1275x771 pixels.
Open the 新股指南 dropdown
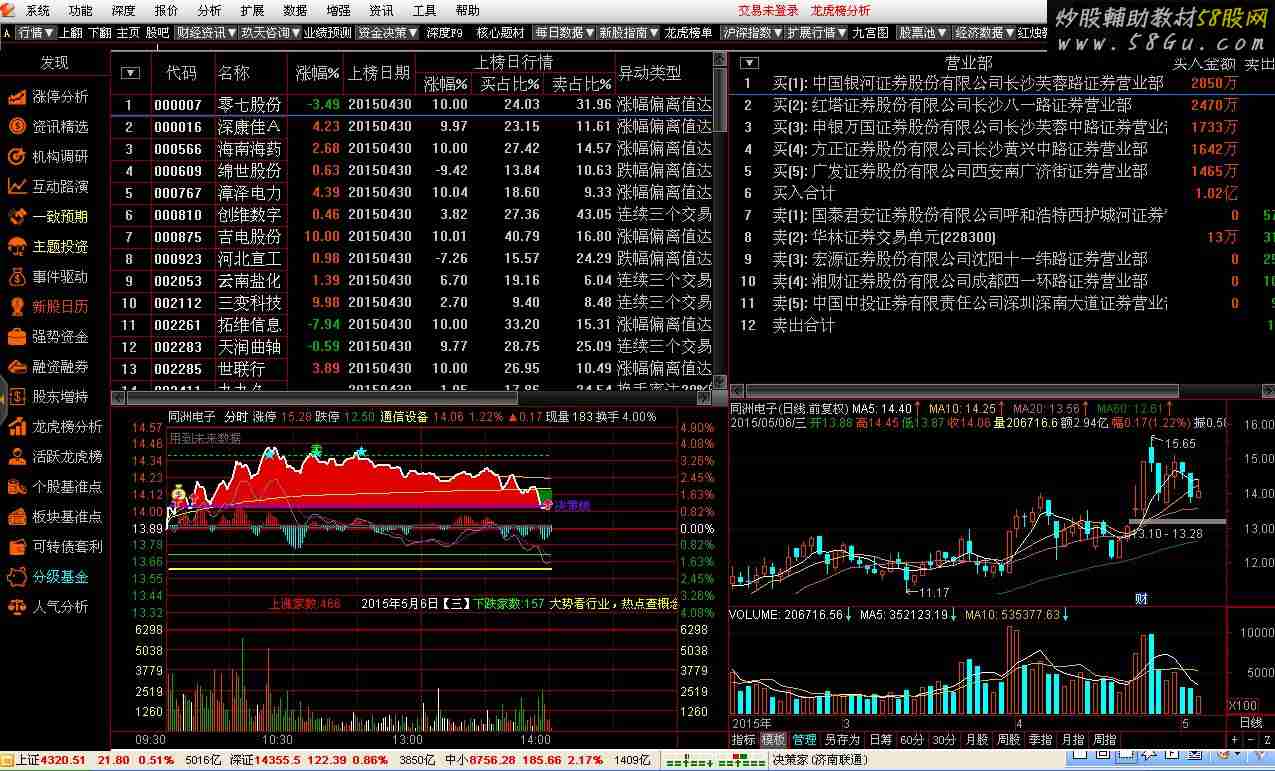(x=629, y=33)
